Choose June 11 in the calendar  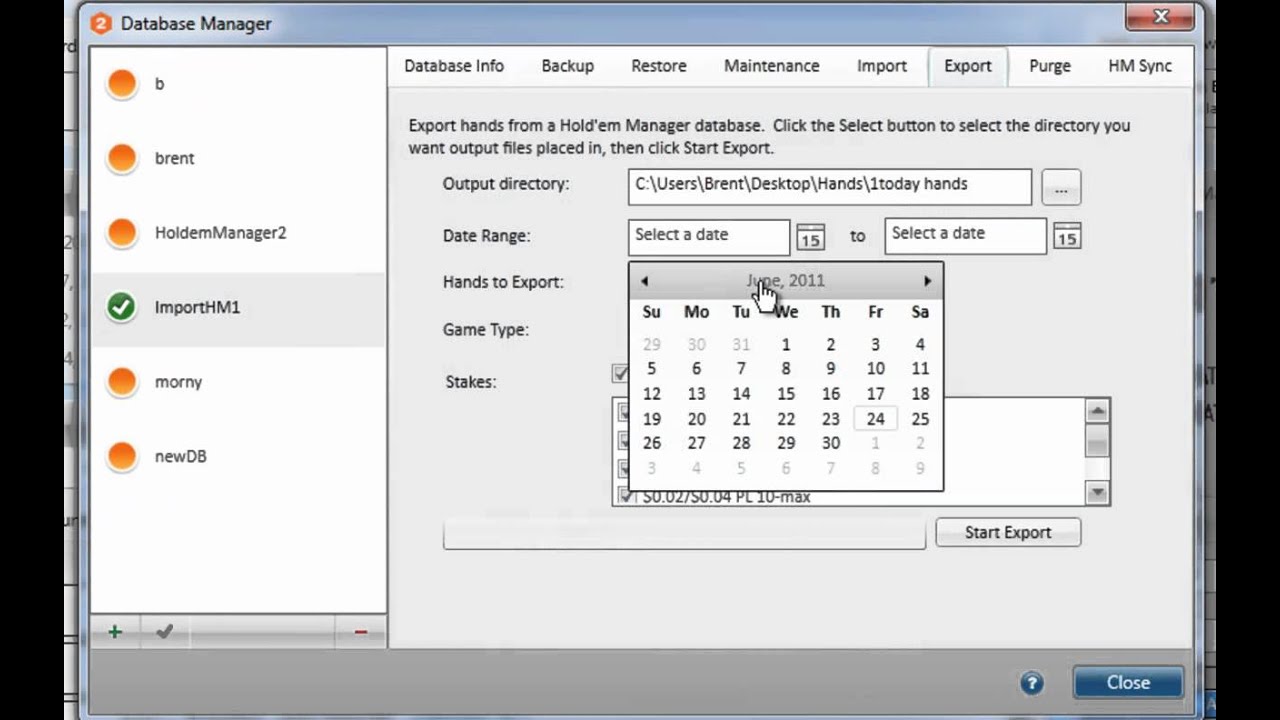[x=920, y=369]
